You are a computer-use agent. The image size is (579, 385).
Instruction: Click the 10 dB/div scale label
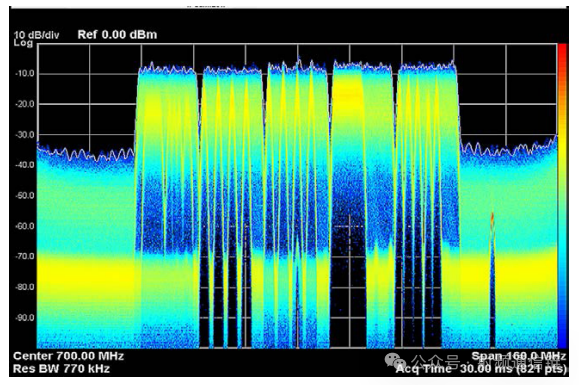36,35
